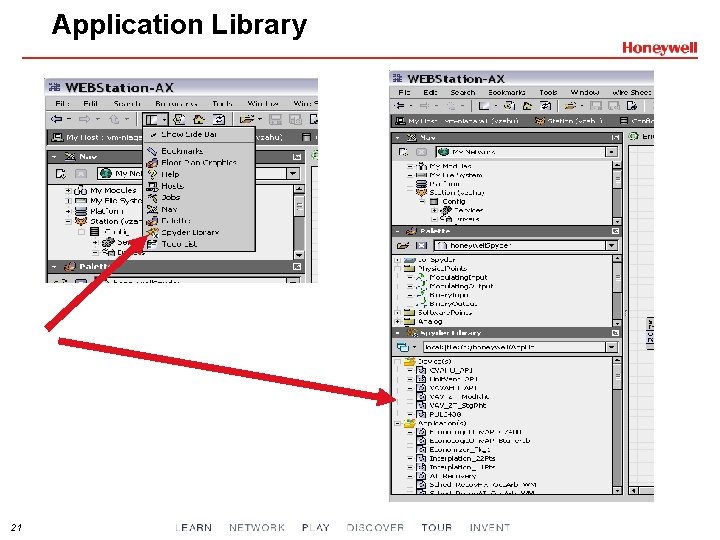
Task: Click Open palette folder icon
Action: (403, 246)
